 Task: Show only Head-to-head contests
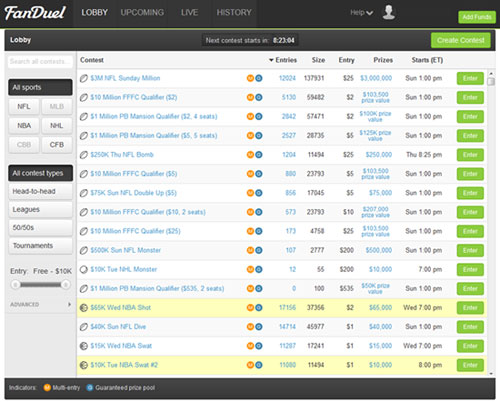pyautogui.click(x=40, y=191)
